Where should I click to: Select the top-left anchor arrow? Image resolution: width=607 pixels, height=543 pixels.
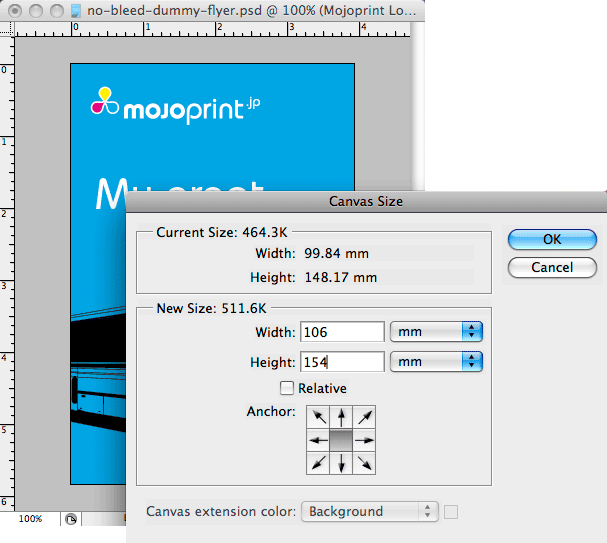(x=319, y=417)
